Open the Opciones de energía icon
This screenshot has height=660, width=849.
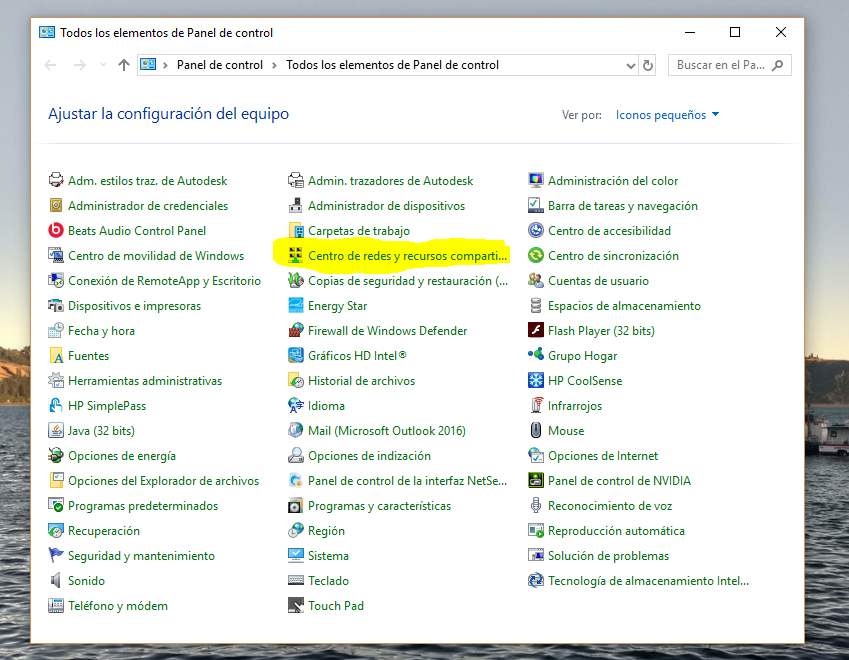56,456
